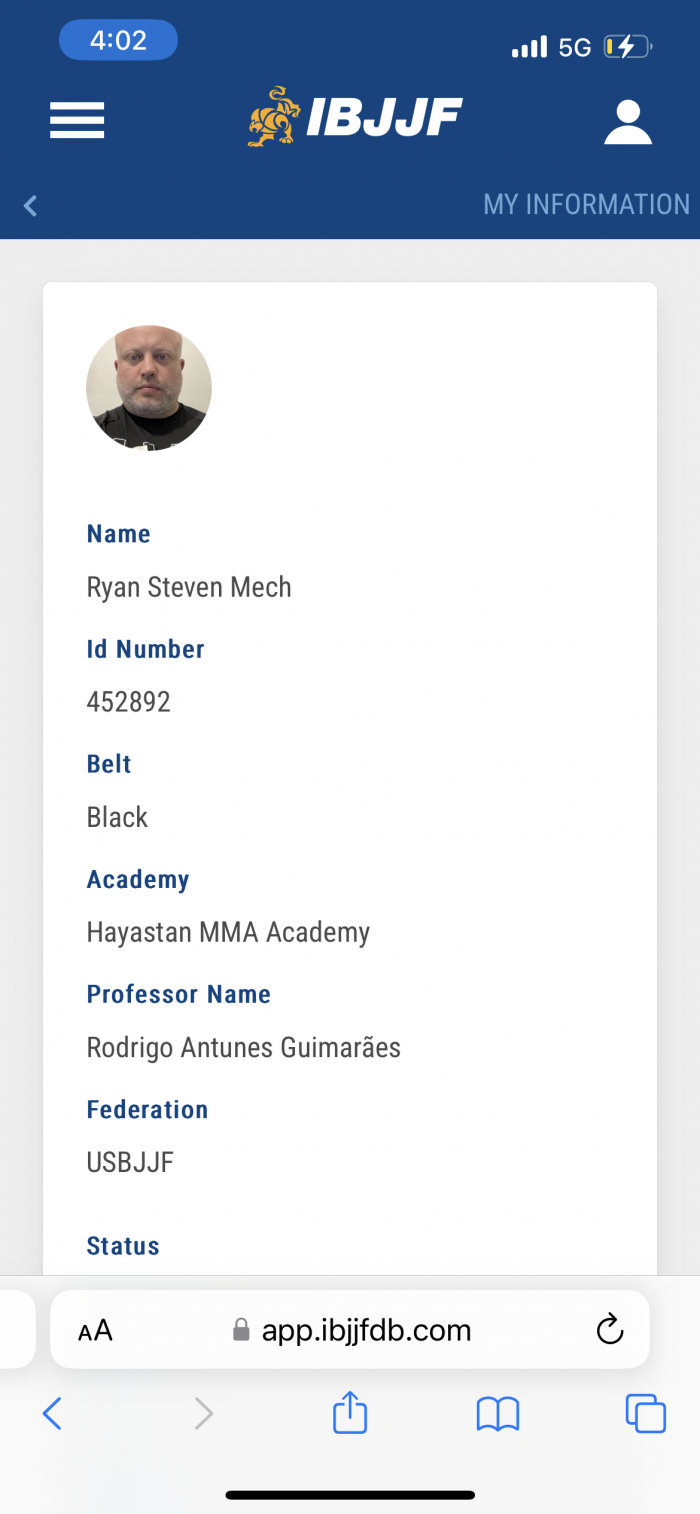
Task: Click the Hayastan MMA Academy text
Action: coord(228,932)
